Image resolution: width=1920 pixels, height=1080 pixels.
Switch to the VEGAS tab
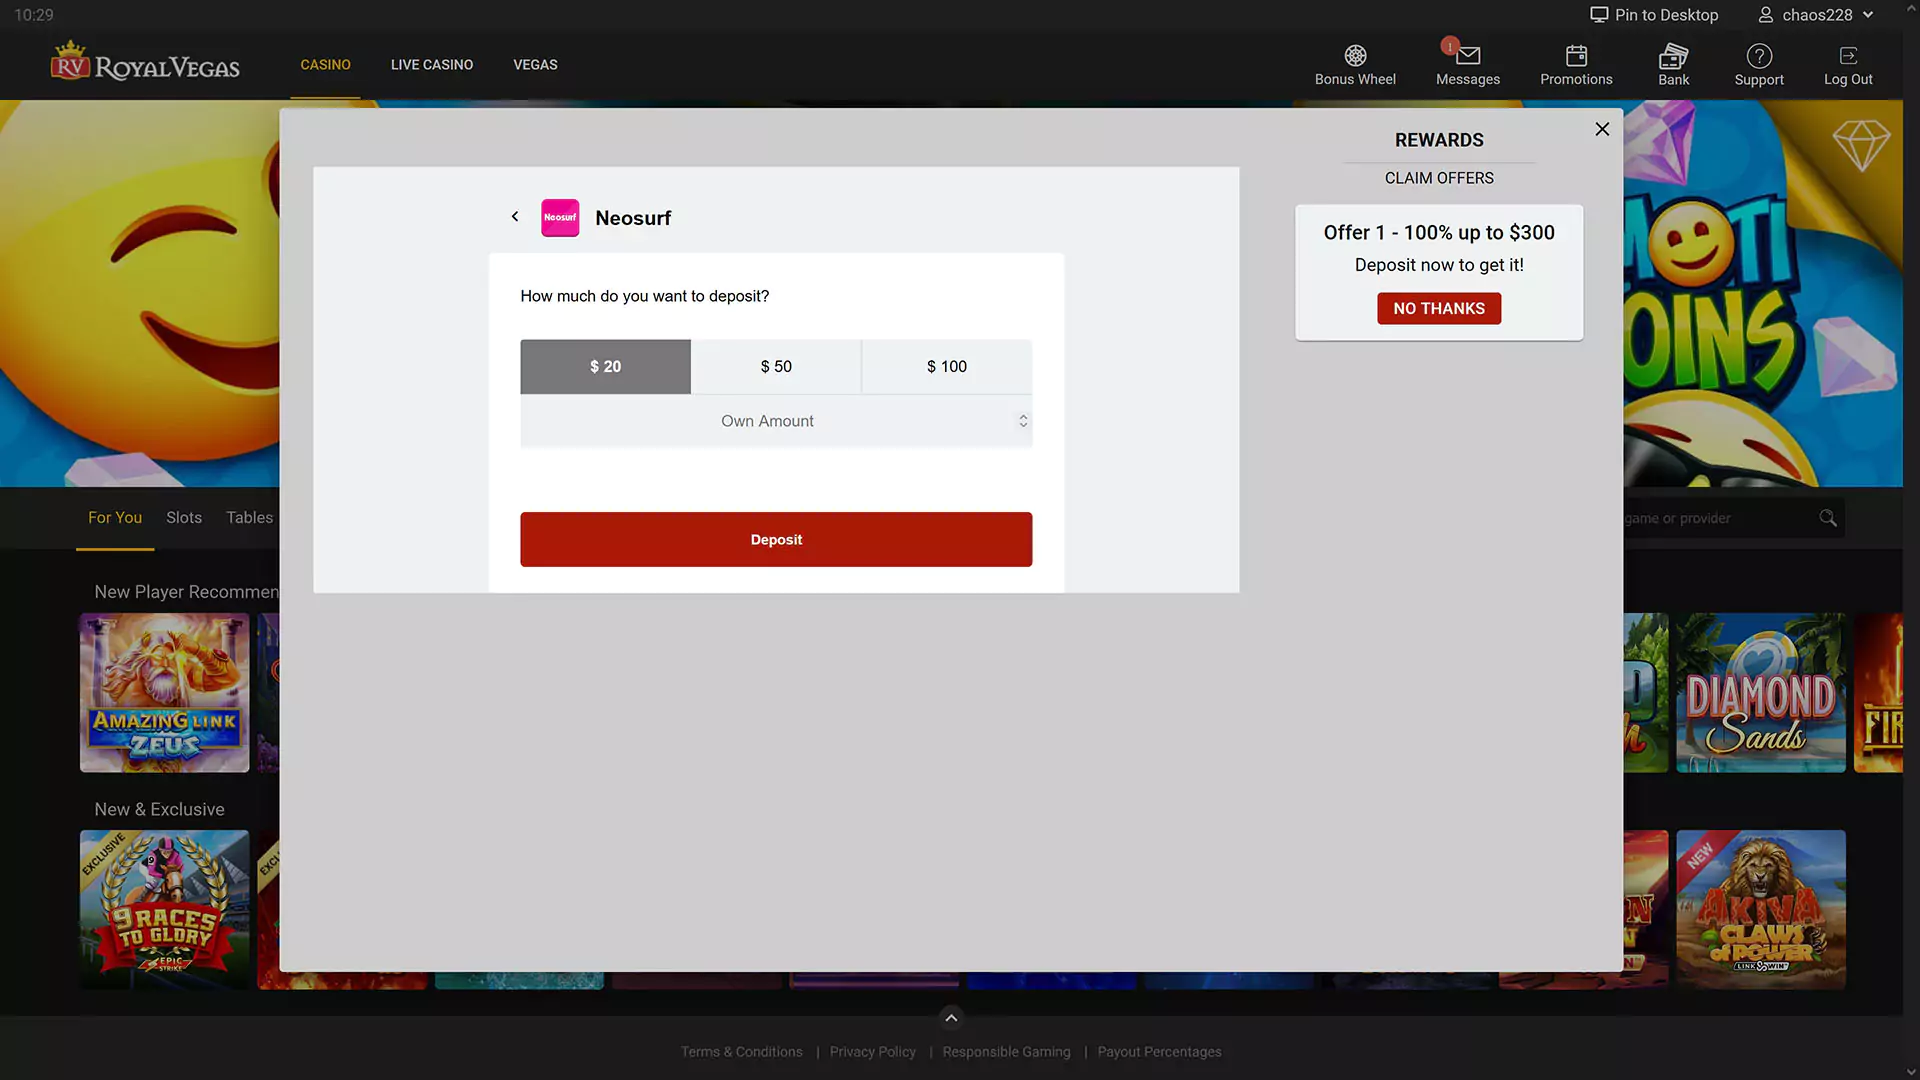(x=535, y=65)
